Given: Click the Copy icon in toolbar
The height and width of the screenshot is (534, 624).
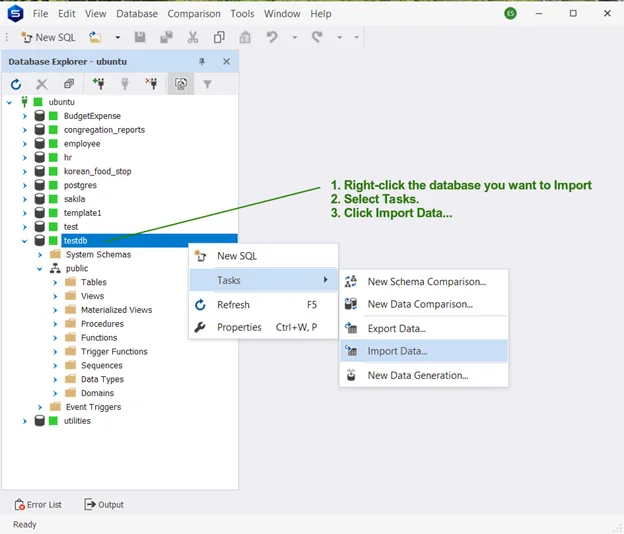Looking at the screenshot, I should 219,37.
